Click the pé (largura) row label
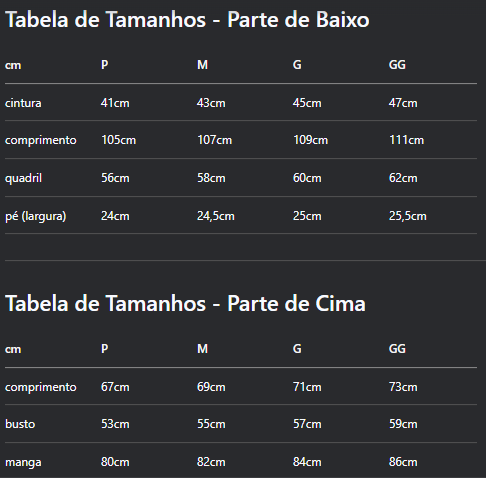Screen dimensions: 486x478 [36, 216]
